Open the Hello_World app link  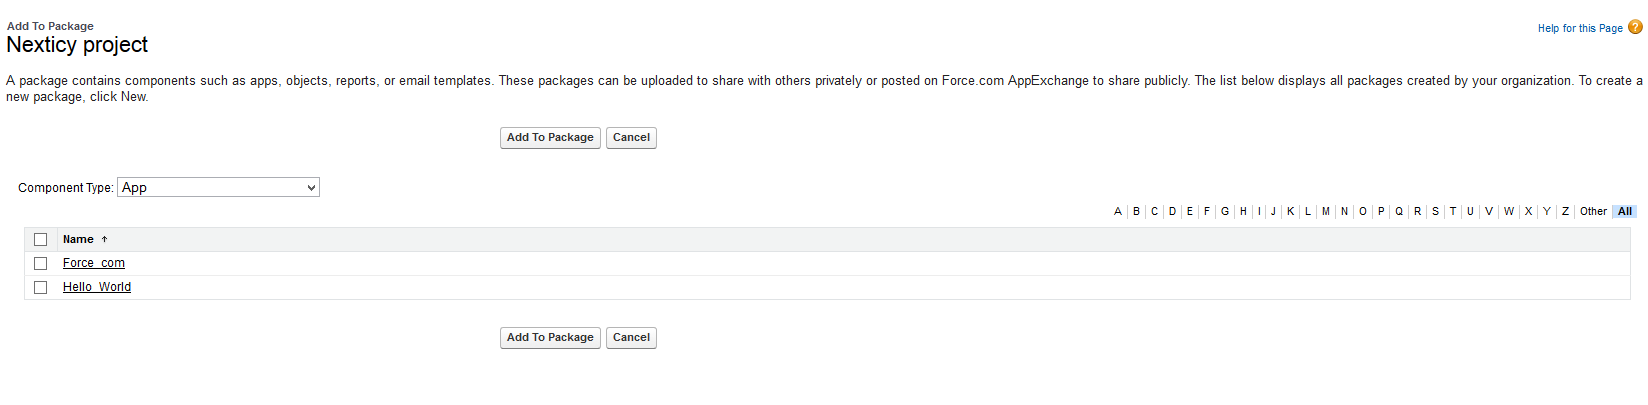[x=97, y=288]
